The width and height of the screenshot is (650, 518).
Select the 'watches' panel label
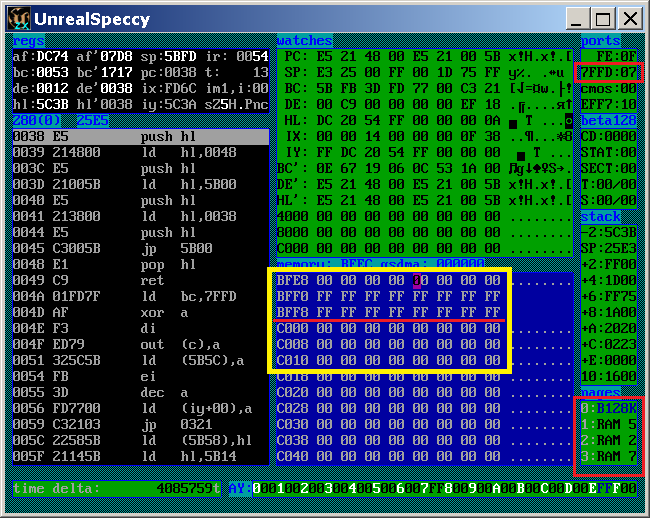305,41
